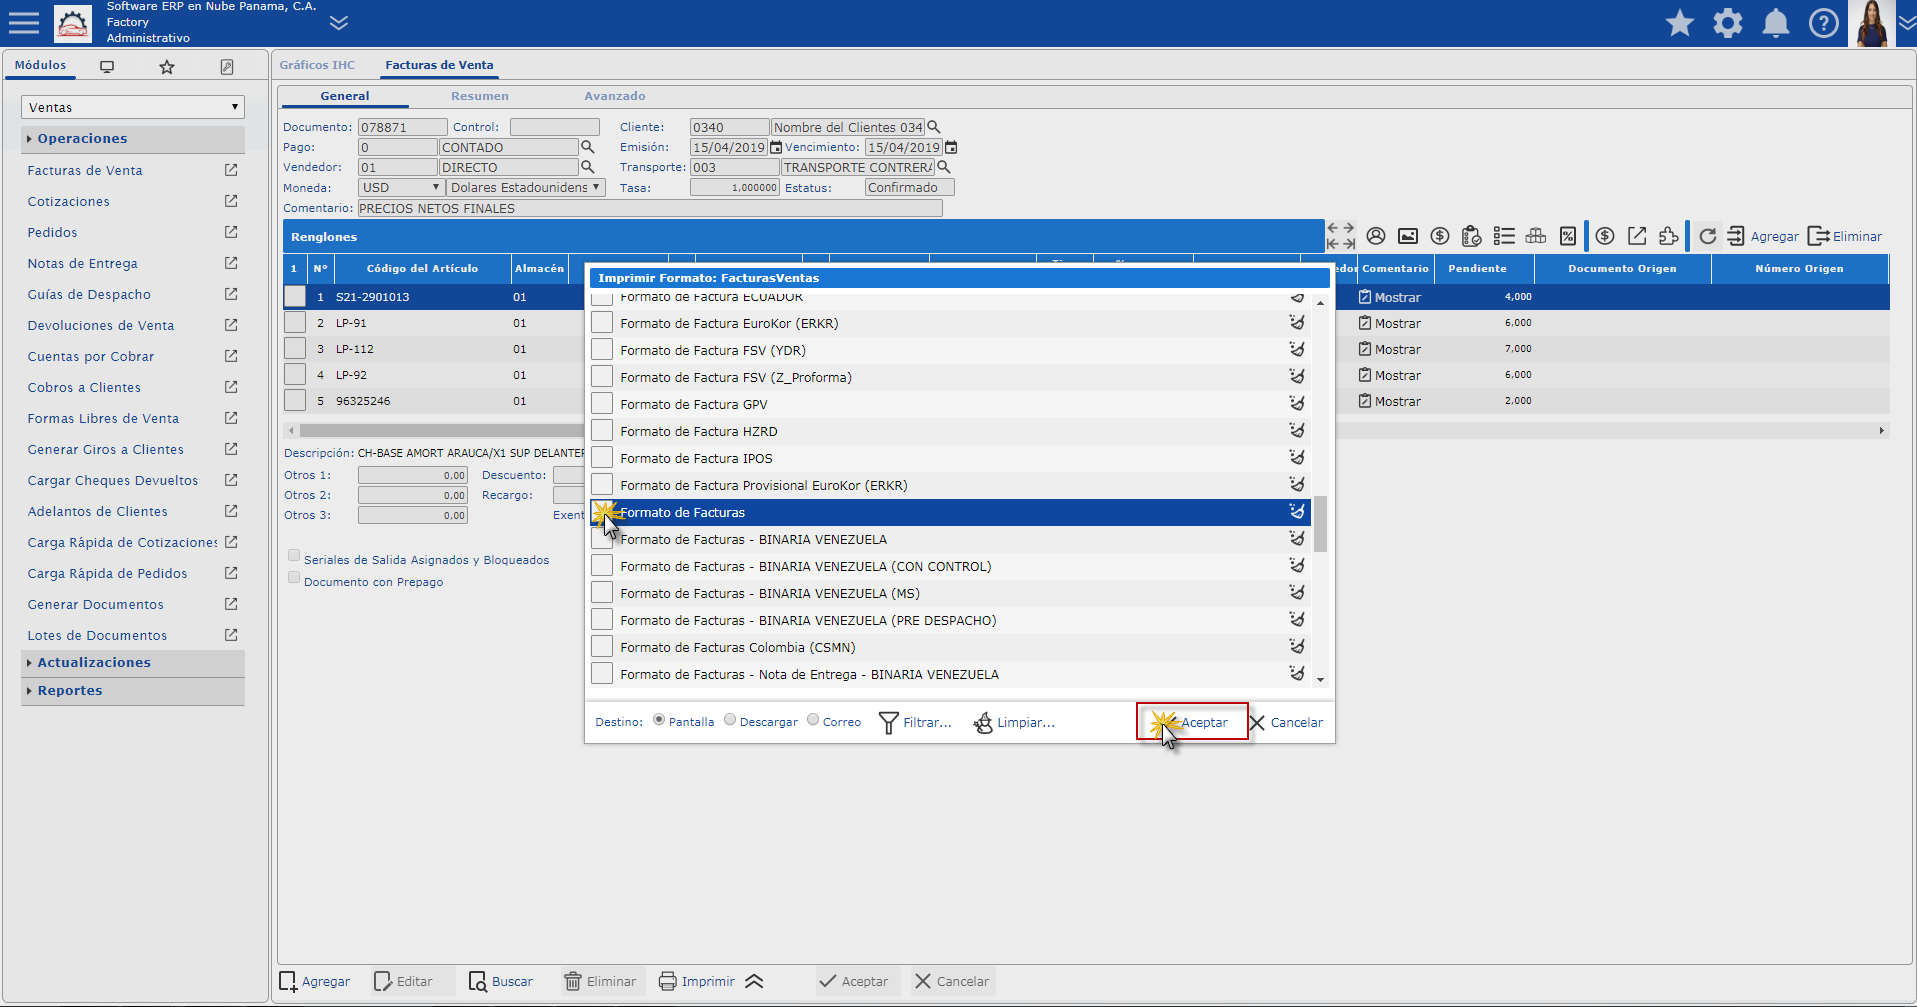Click Eliminar in Renglones toolbar
This screenshot has width=1917, height=1007.
click(1845, 236)
